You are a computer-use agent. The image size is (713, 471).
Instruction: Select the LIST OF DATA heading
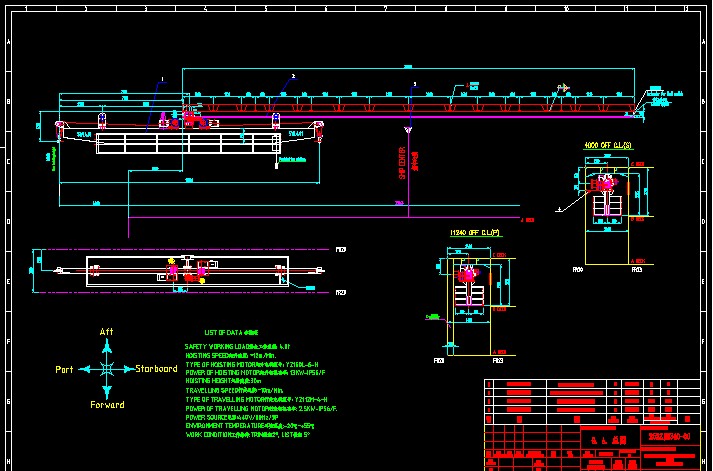[x=231, y=332]
